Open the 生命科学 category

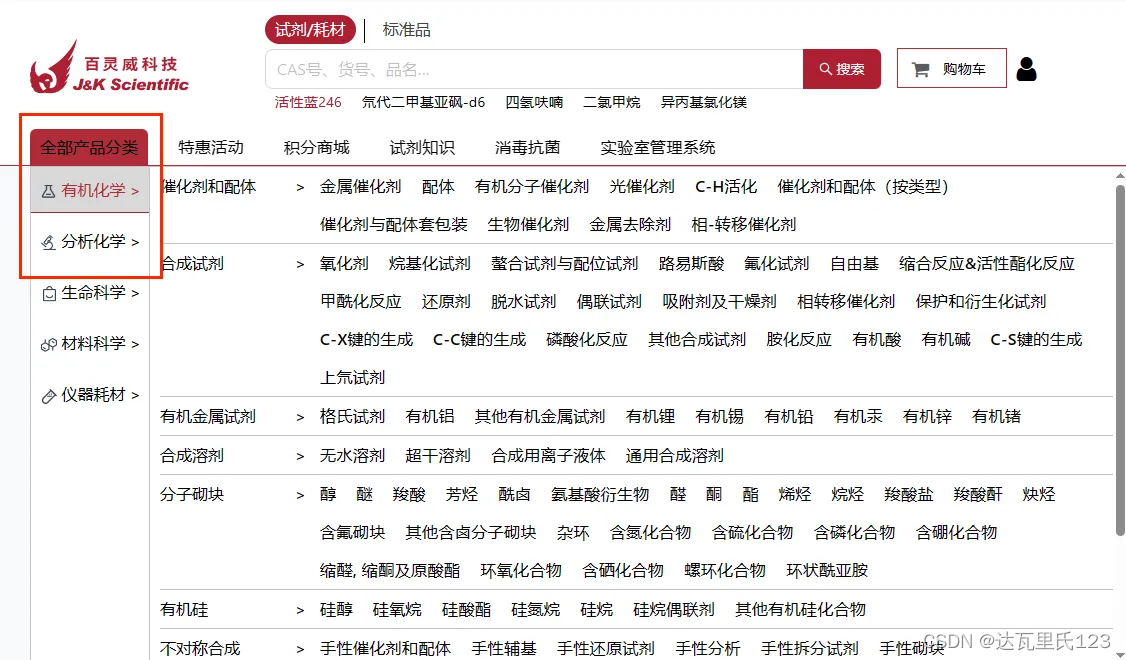90,292
